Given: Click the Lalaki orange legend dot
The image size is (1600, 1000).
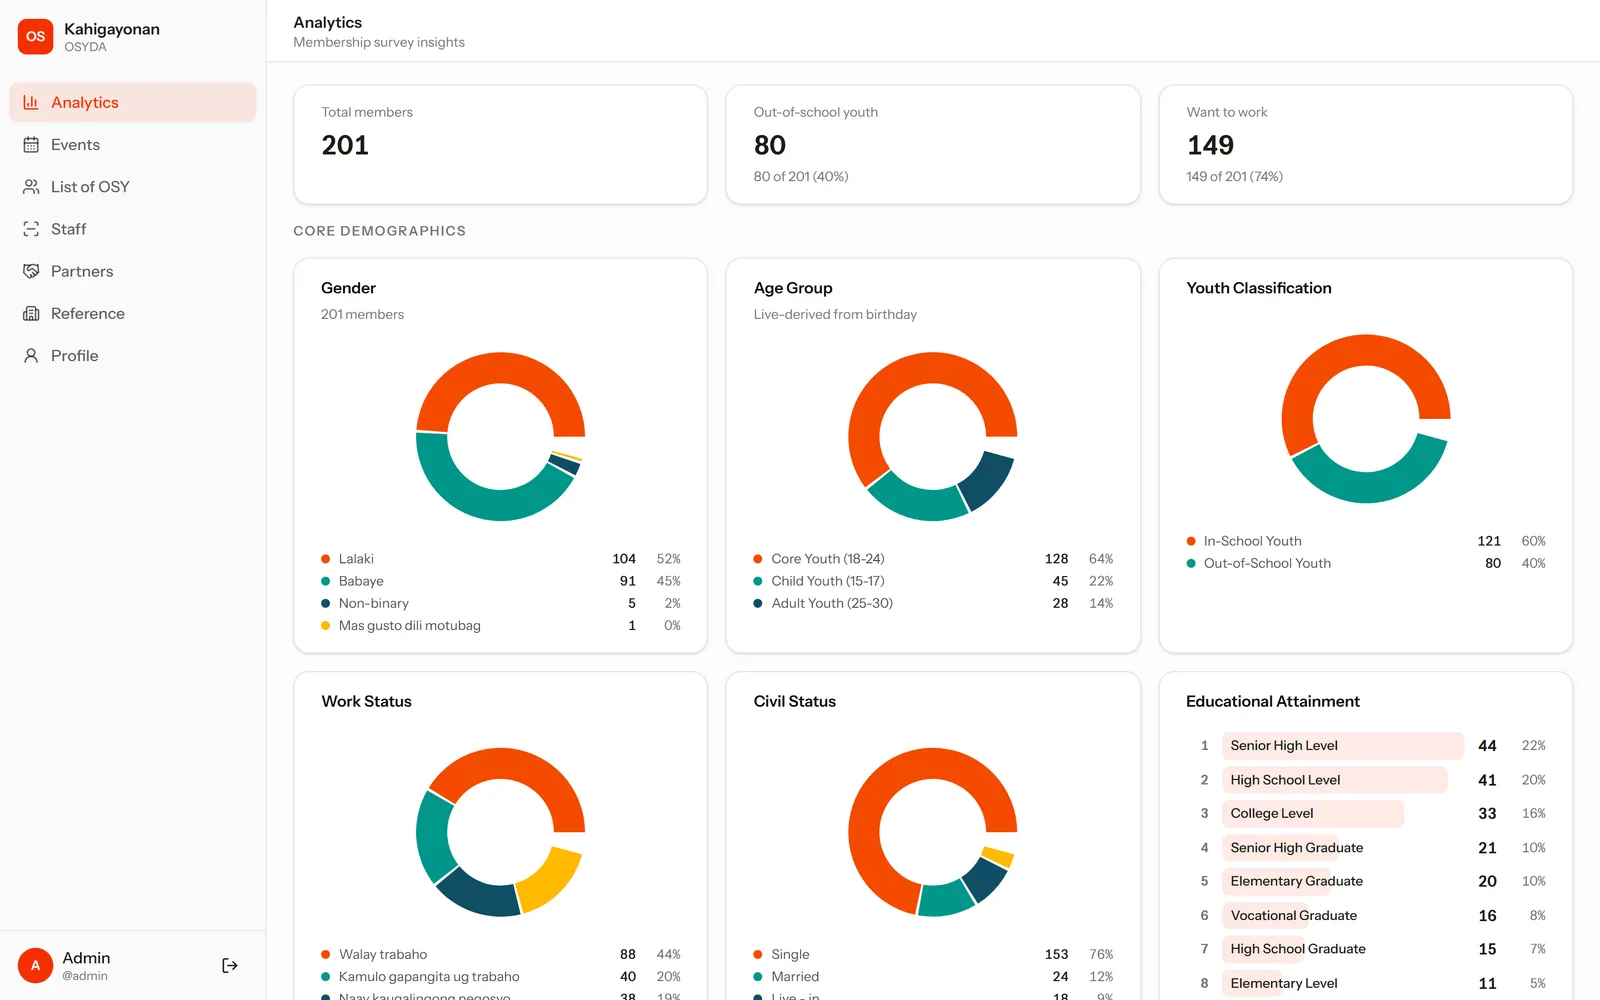Looking at the screenshot, I should [x=325, y=559].
